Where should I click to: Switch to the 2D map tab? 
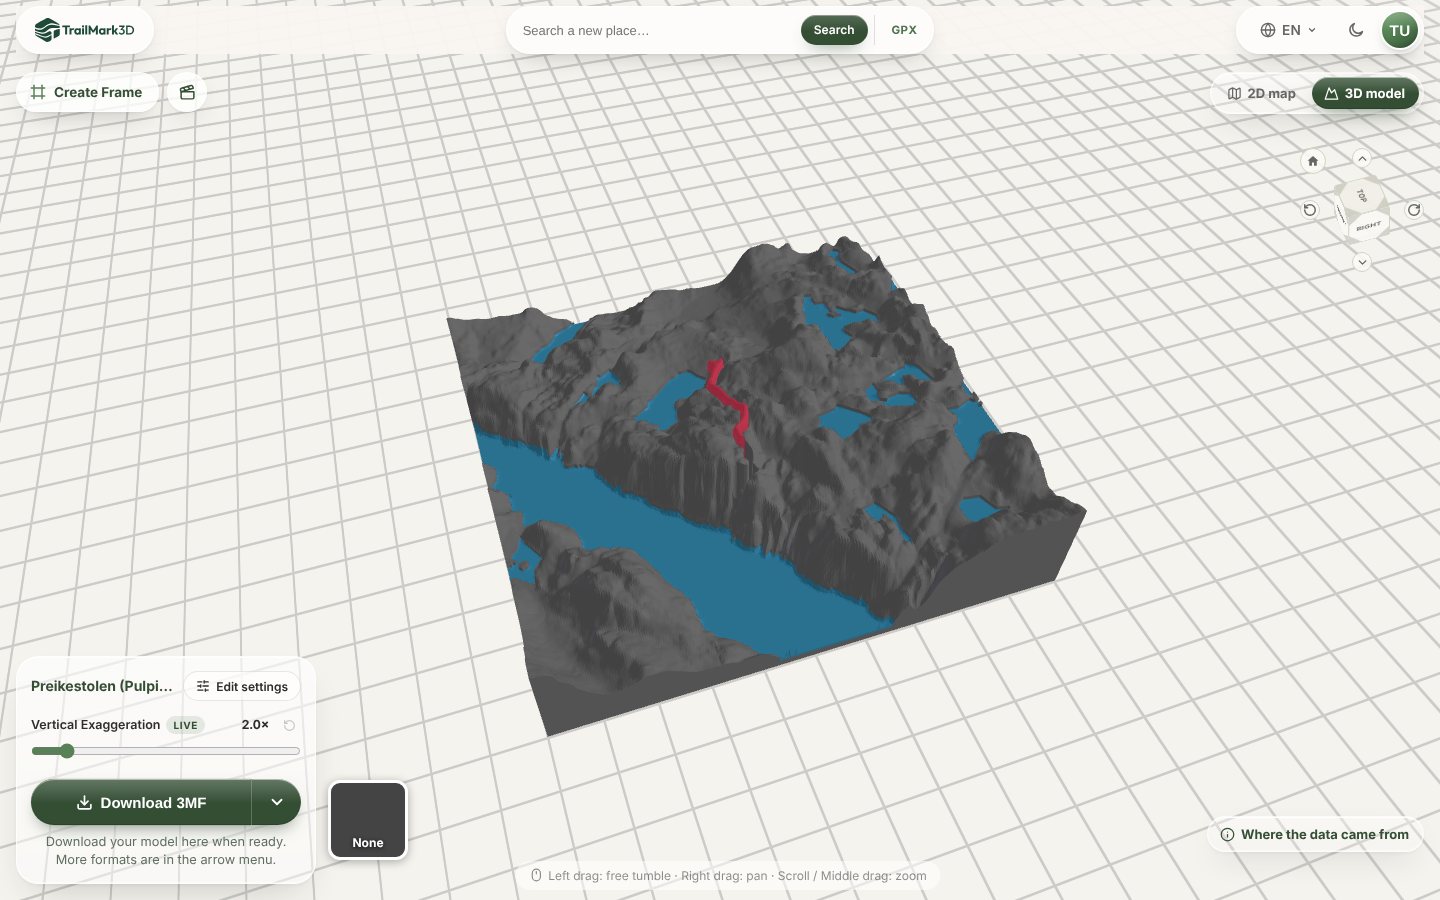coord(1262,93)
